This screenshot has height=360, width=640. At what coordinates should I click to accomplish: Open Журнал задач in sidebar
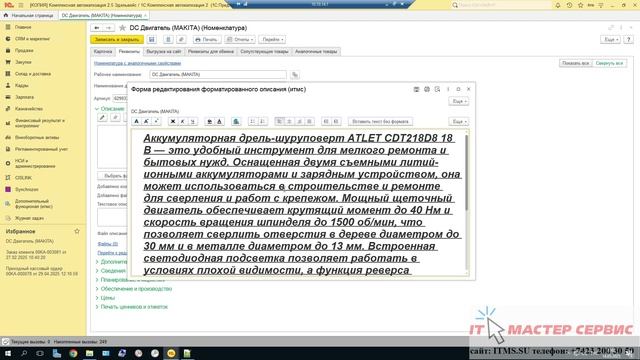pos(29,218)
